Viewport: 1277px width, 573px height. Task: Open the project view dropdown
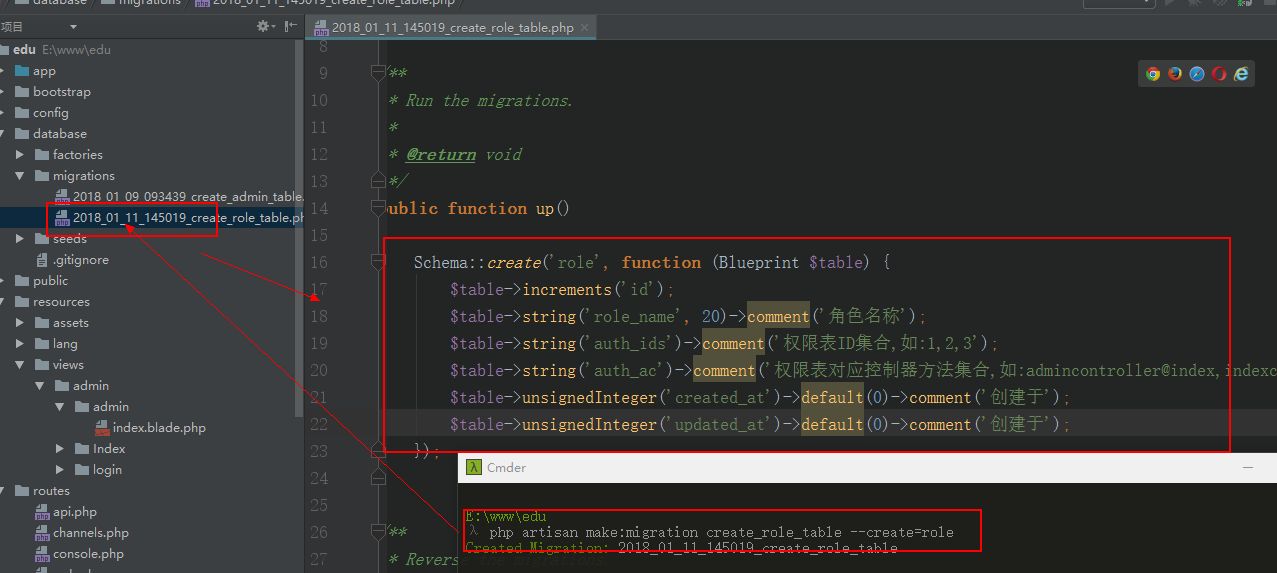[73, 27]
